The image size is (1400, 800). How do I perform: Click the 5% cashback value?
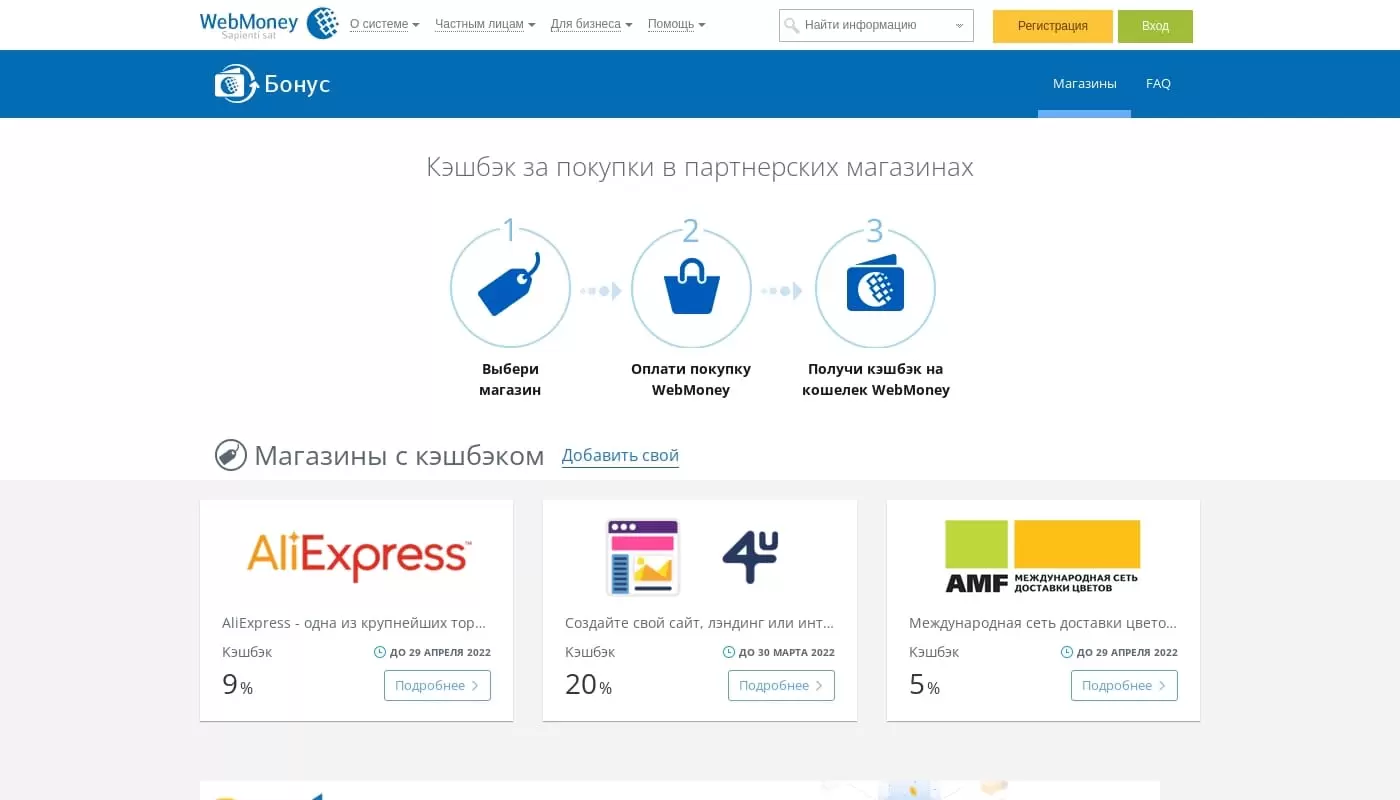click(x=924, y=685)
